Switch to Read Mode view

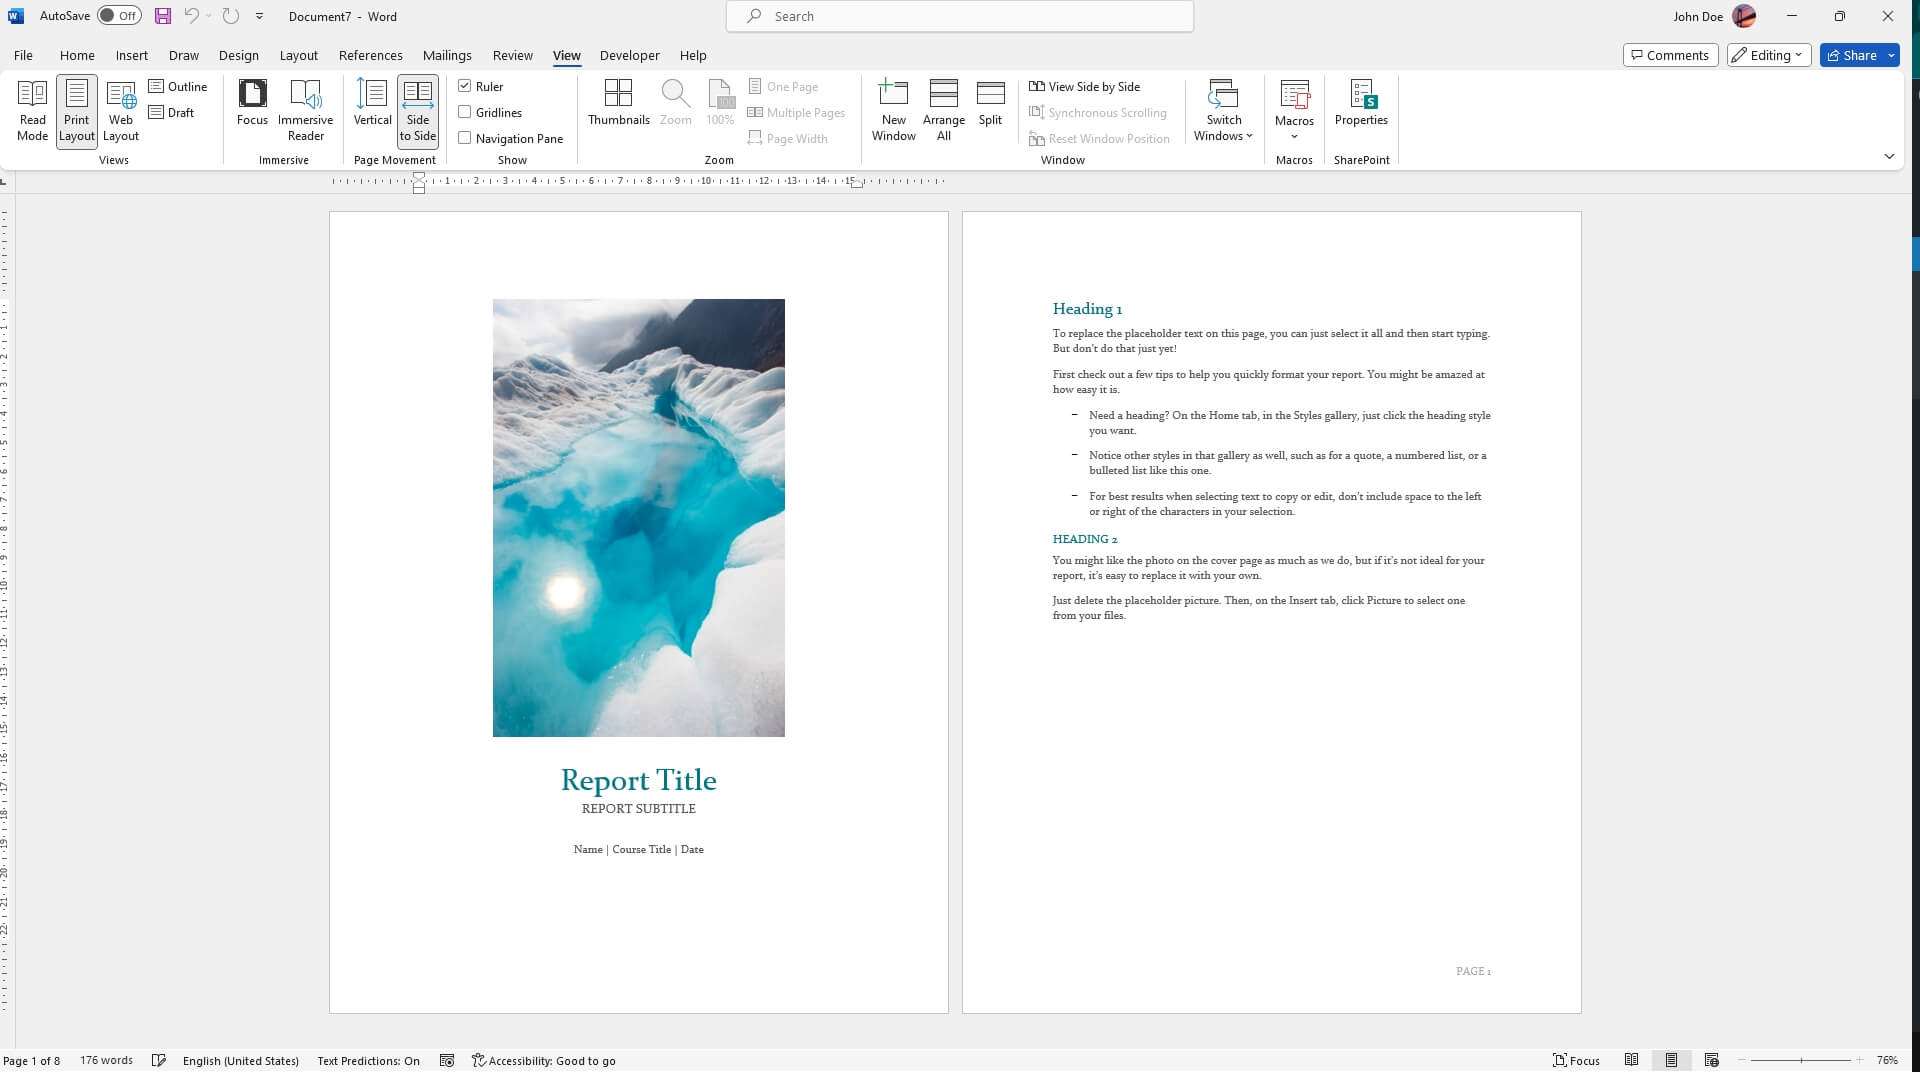[32, 110]
